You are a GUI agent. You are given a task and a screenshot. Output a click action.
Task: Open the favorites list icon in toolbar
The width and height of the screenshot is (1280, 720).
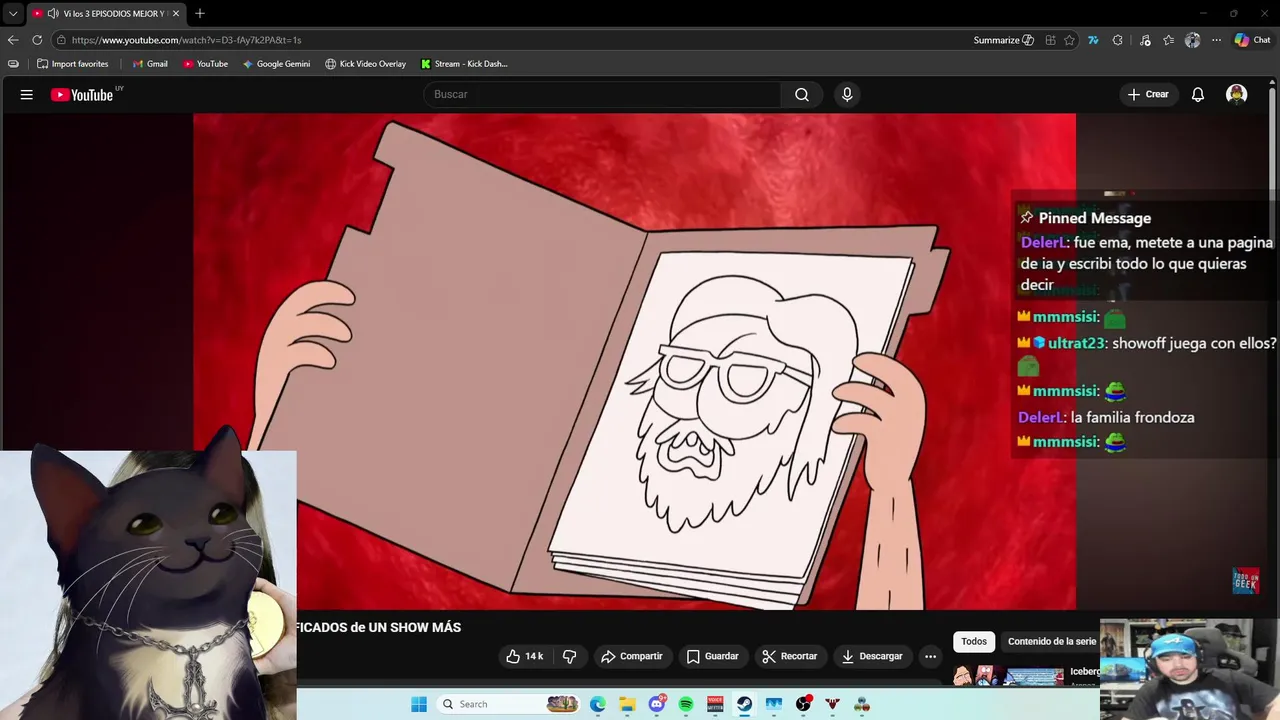pos(1168,40)
